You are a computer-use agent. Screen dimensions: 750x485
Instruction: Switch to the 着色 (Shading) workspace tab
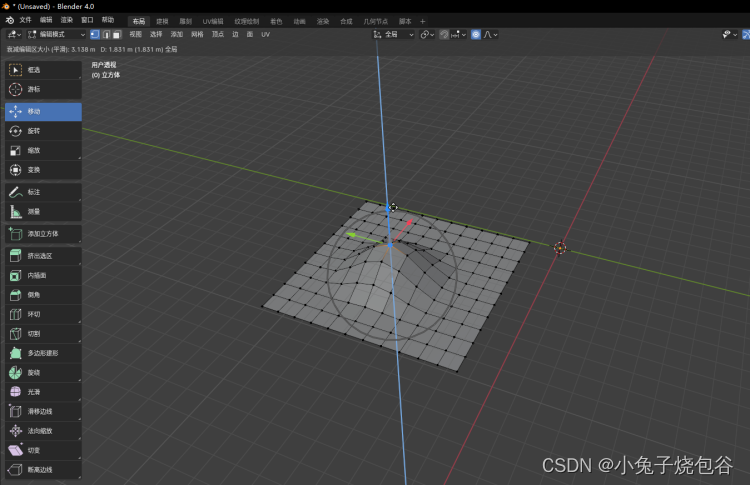276,22
